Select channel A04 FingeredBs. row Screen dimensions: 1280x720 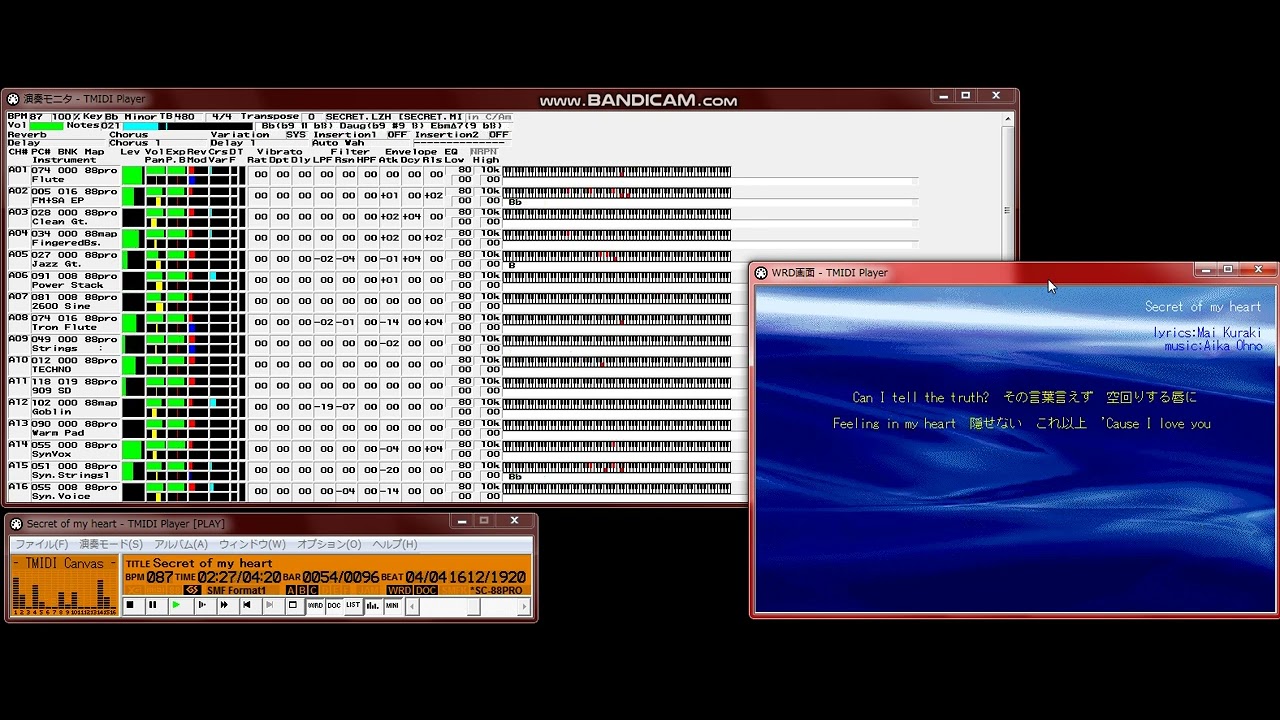tap(369, 238)
